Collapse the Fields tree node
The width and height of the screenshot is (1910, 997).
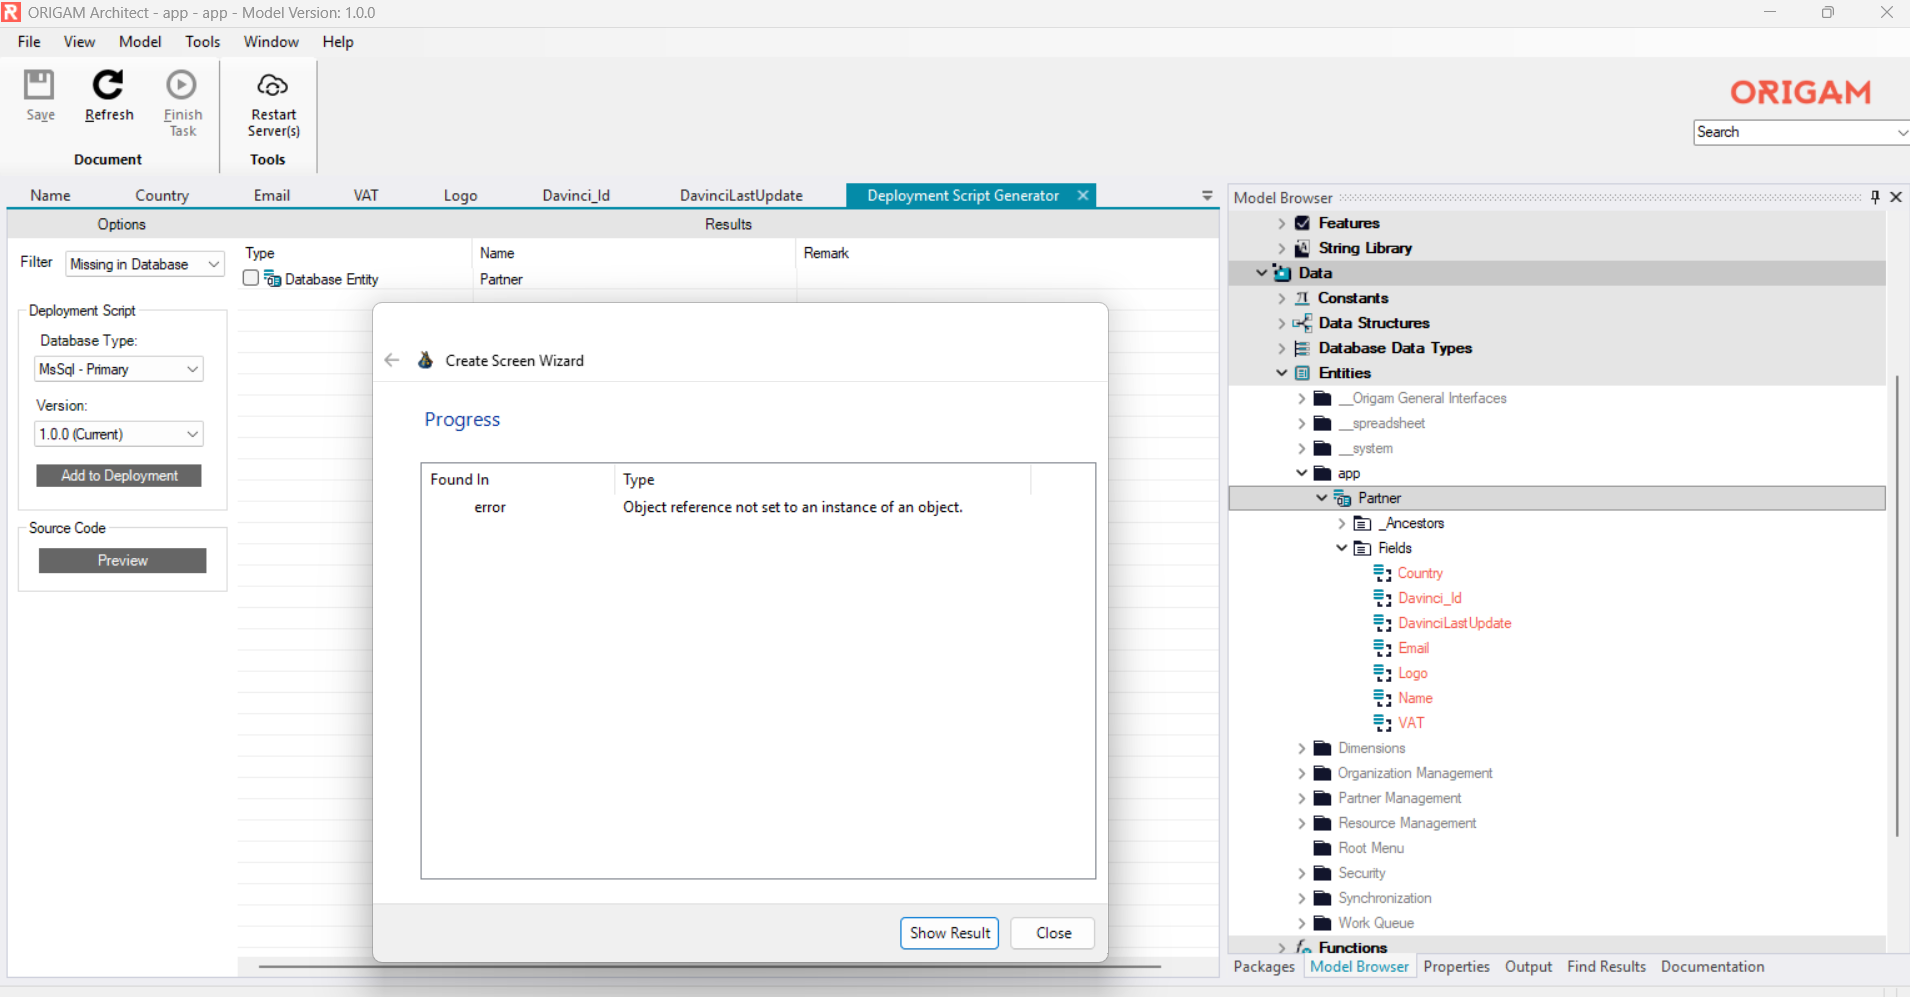coord(1342,548)
